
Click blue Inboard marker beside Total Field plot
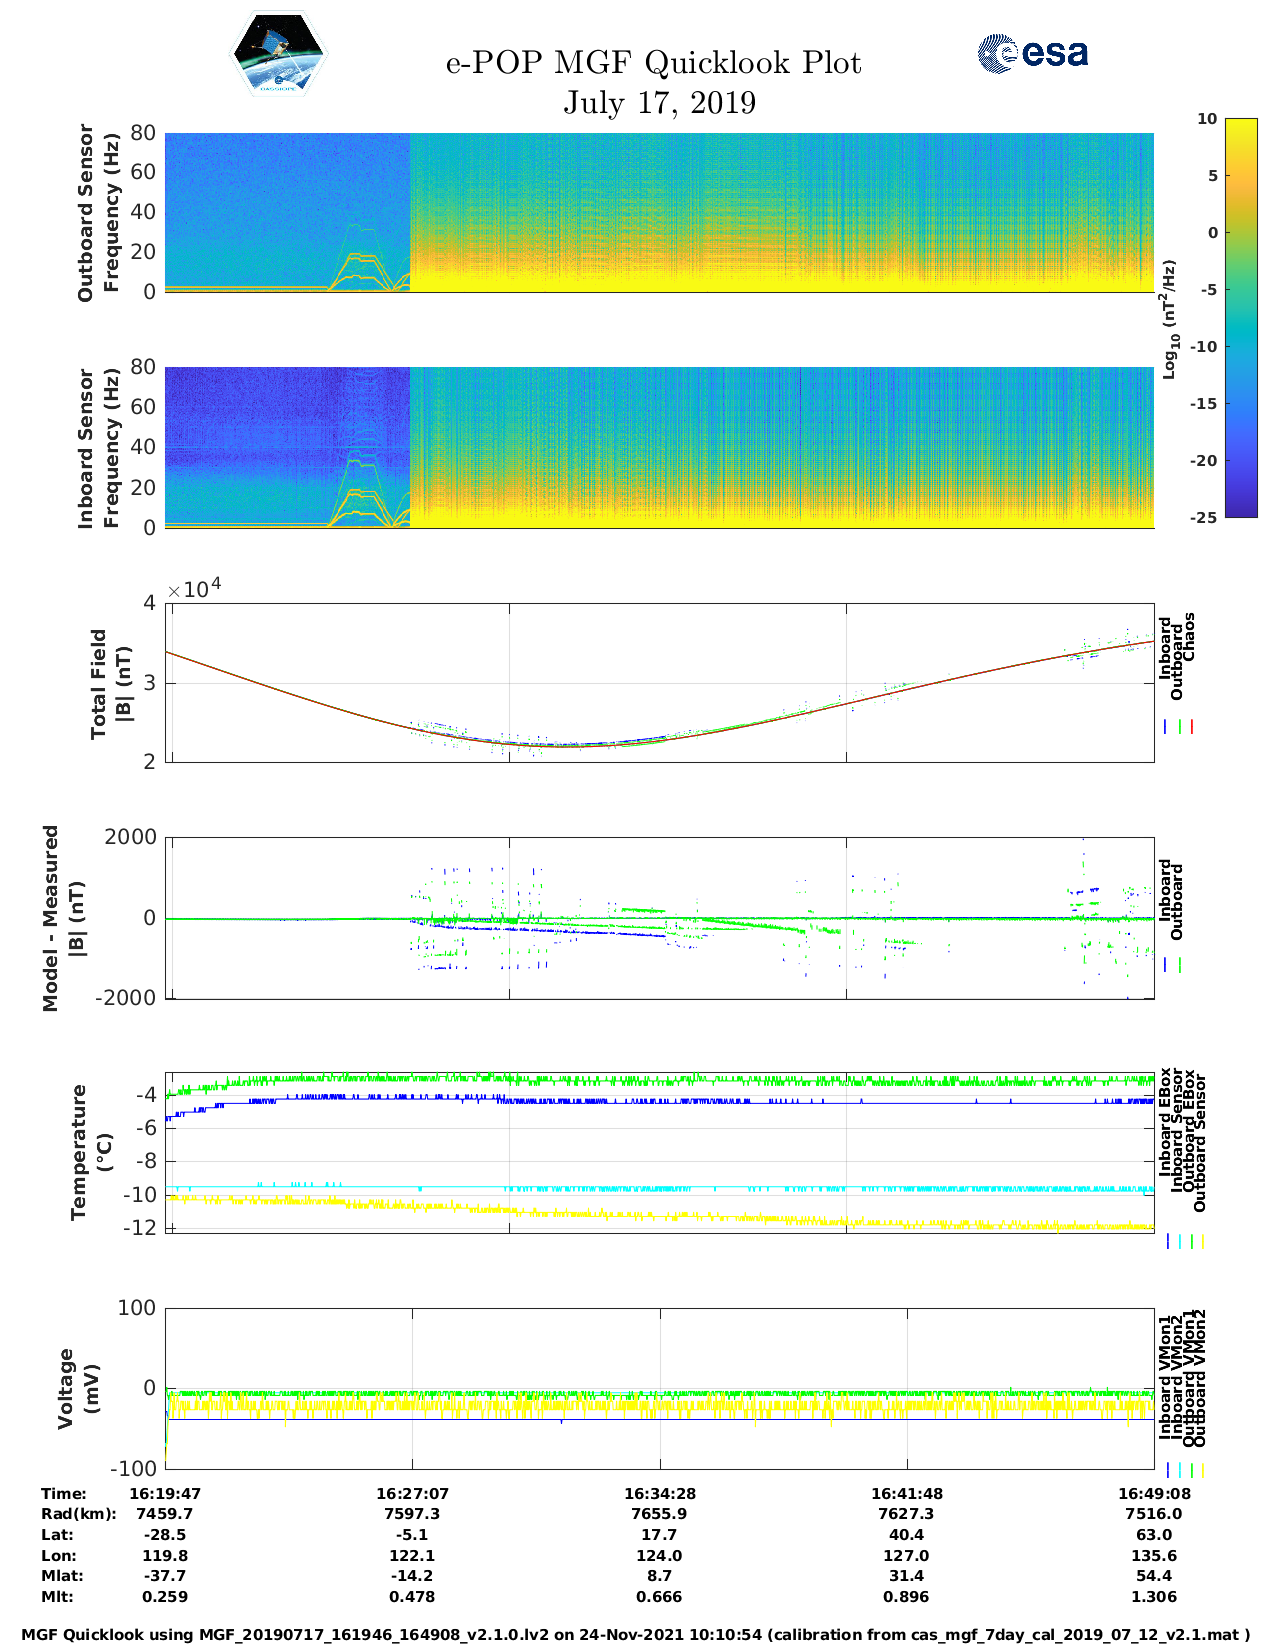click(x=1166, y=727)
